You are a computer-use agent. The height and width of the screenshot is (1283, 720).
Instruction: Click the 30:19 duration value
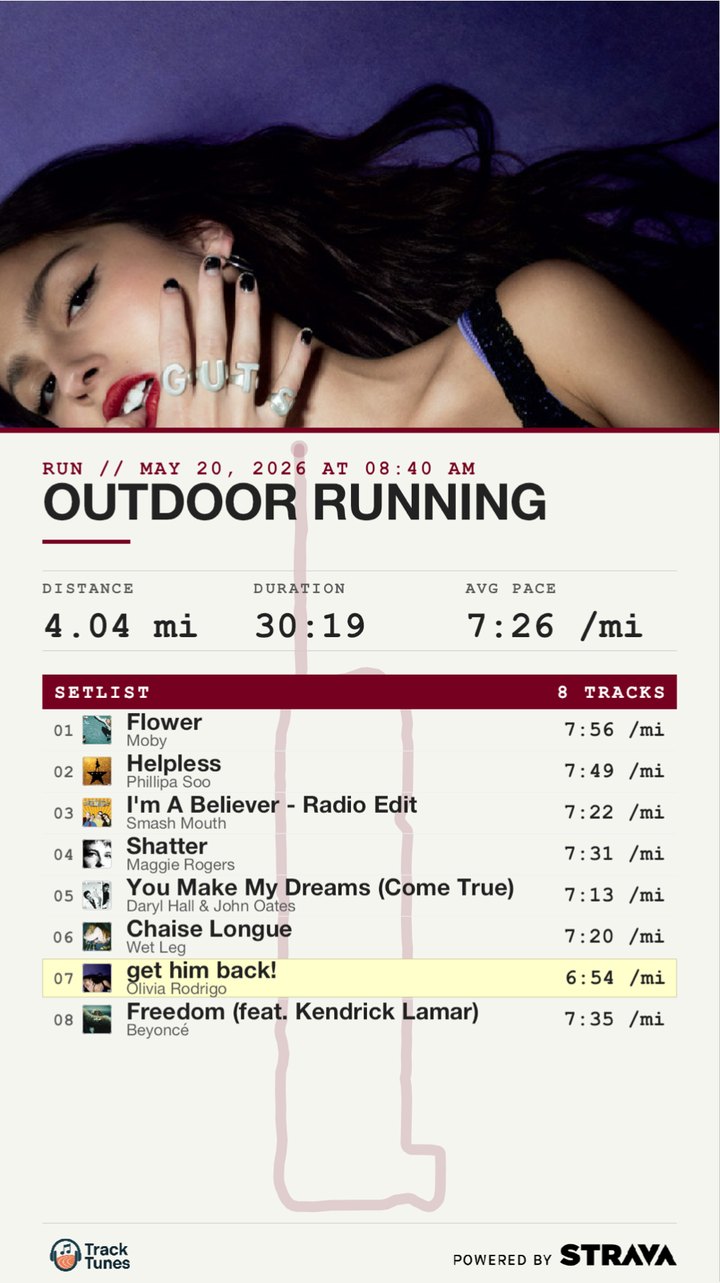310,627
